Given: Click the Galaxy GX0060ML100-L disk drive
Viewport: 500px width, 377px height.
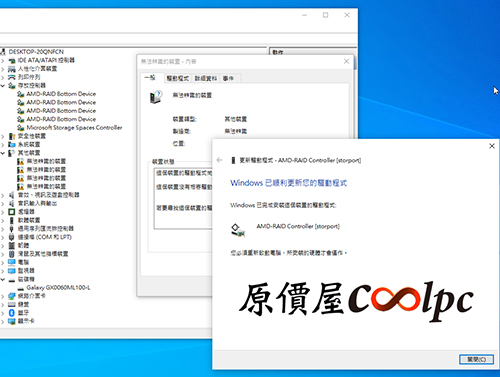Looking at the screenshot, I should click(x=58, y=287).
